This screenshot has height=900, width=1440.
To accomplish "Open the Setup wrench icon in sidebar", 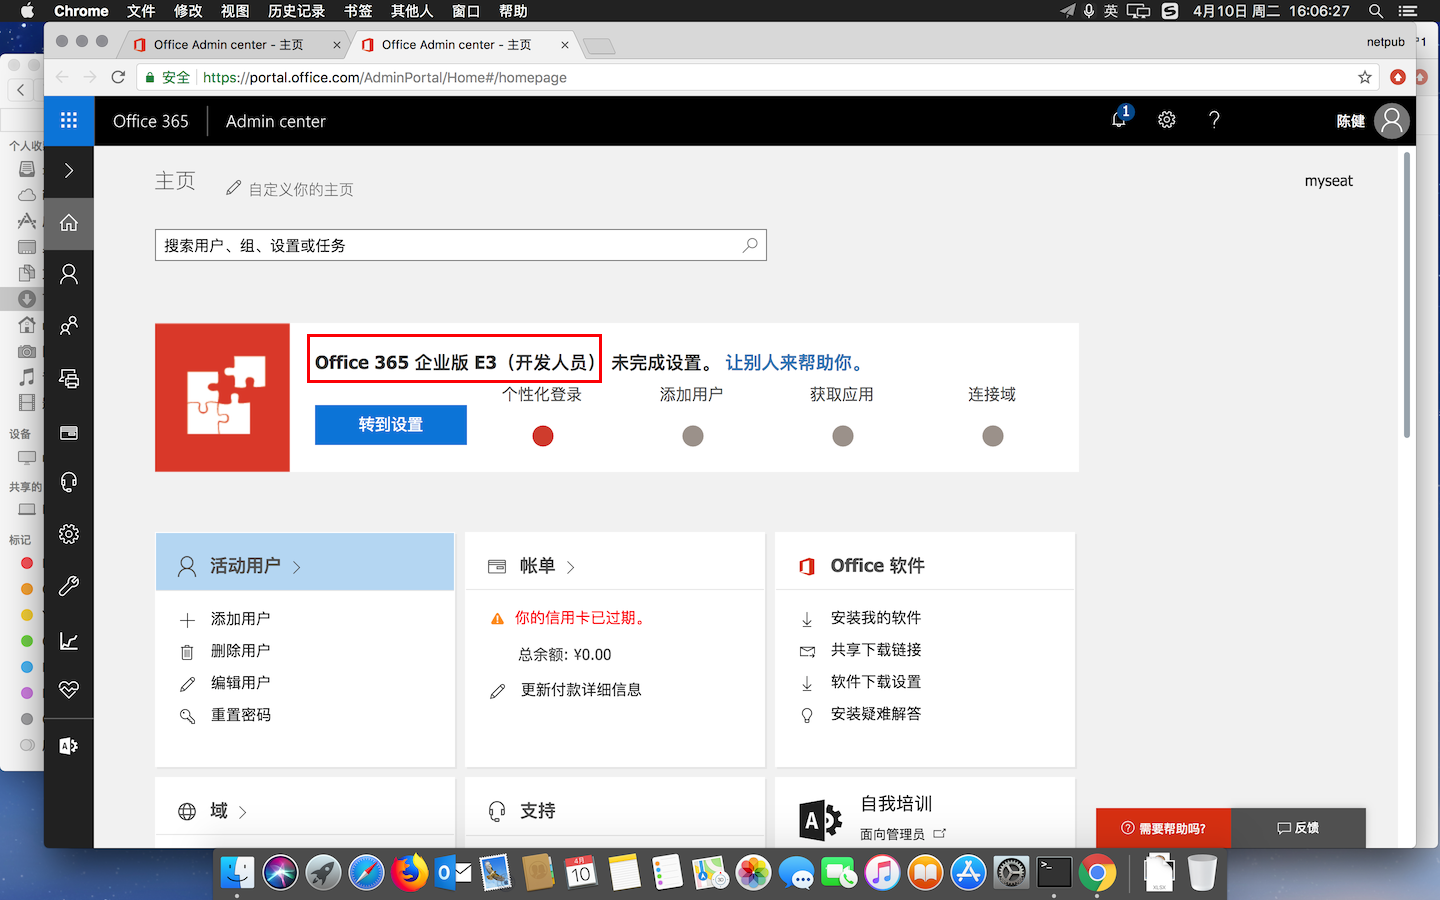I will click(x=69, y=586).
